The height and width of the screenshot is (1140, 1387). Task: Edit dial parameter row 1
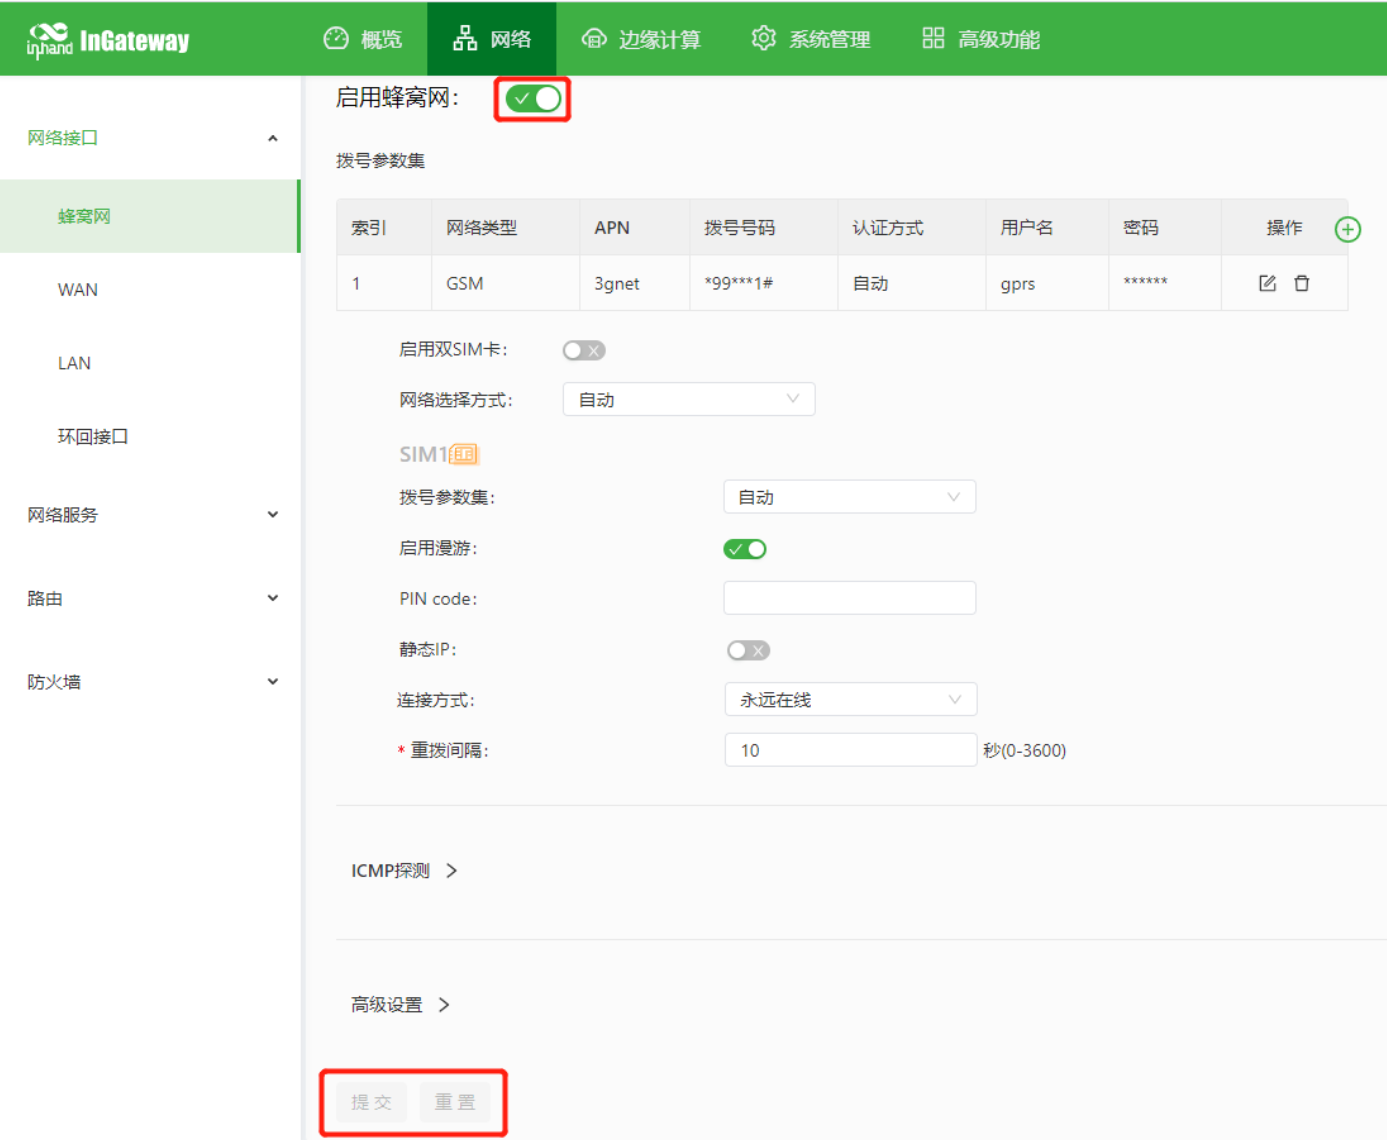pyautogui.click(x=1267, y=283)
